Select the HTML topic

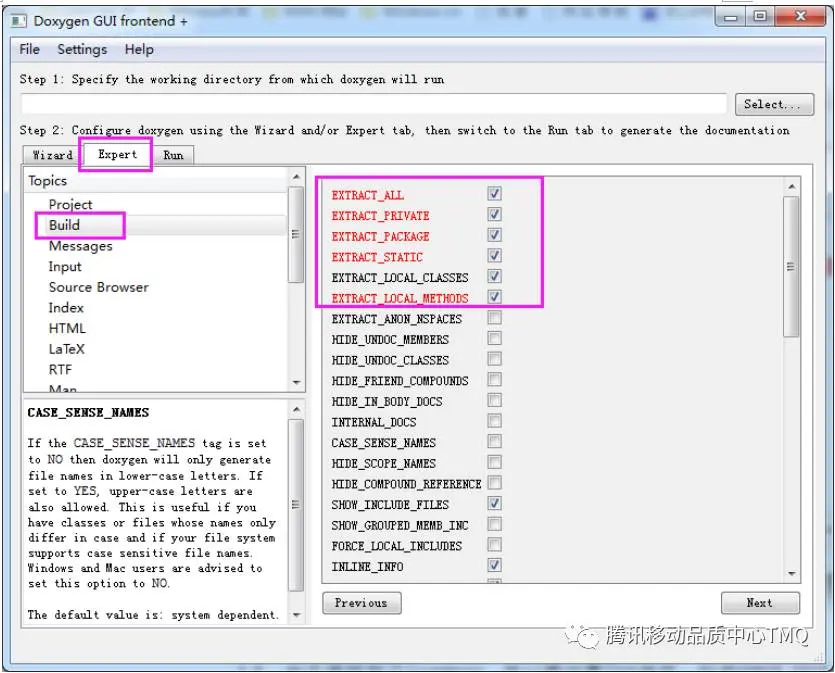click(67, 329)
